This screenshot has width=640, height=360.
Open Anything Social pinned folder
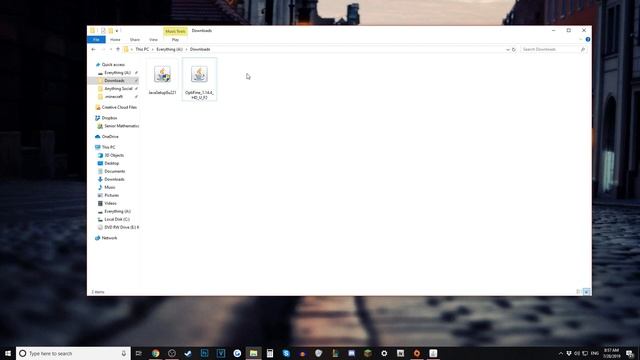(118, 89)
